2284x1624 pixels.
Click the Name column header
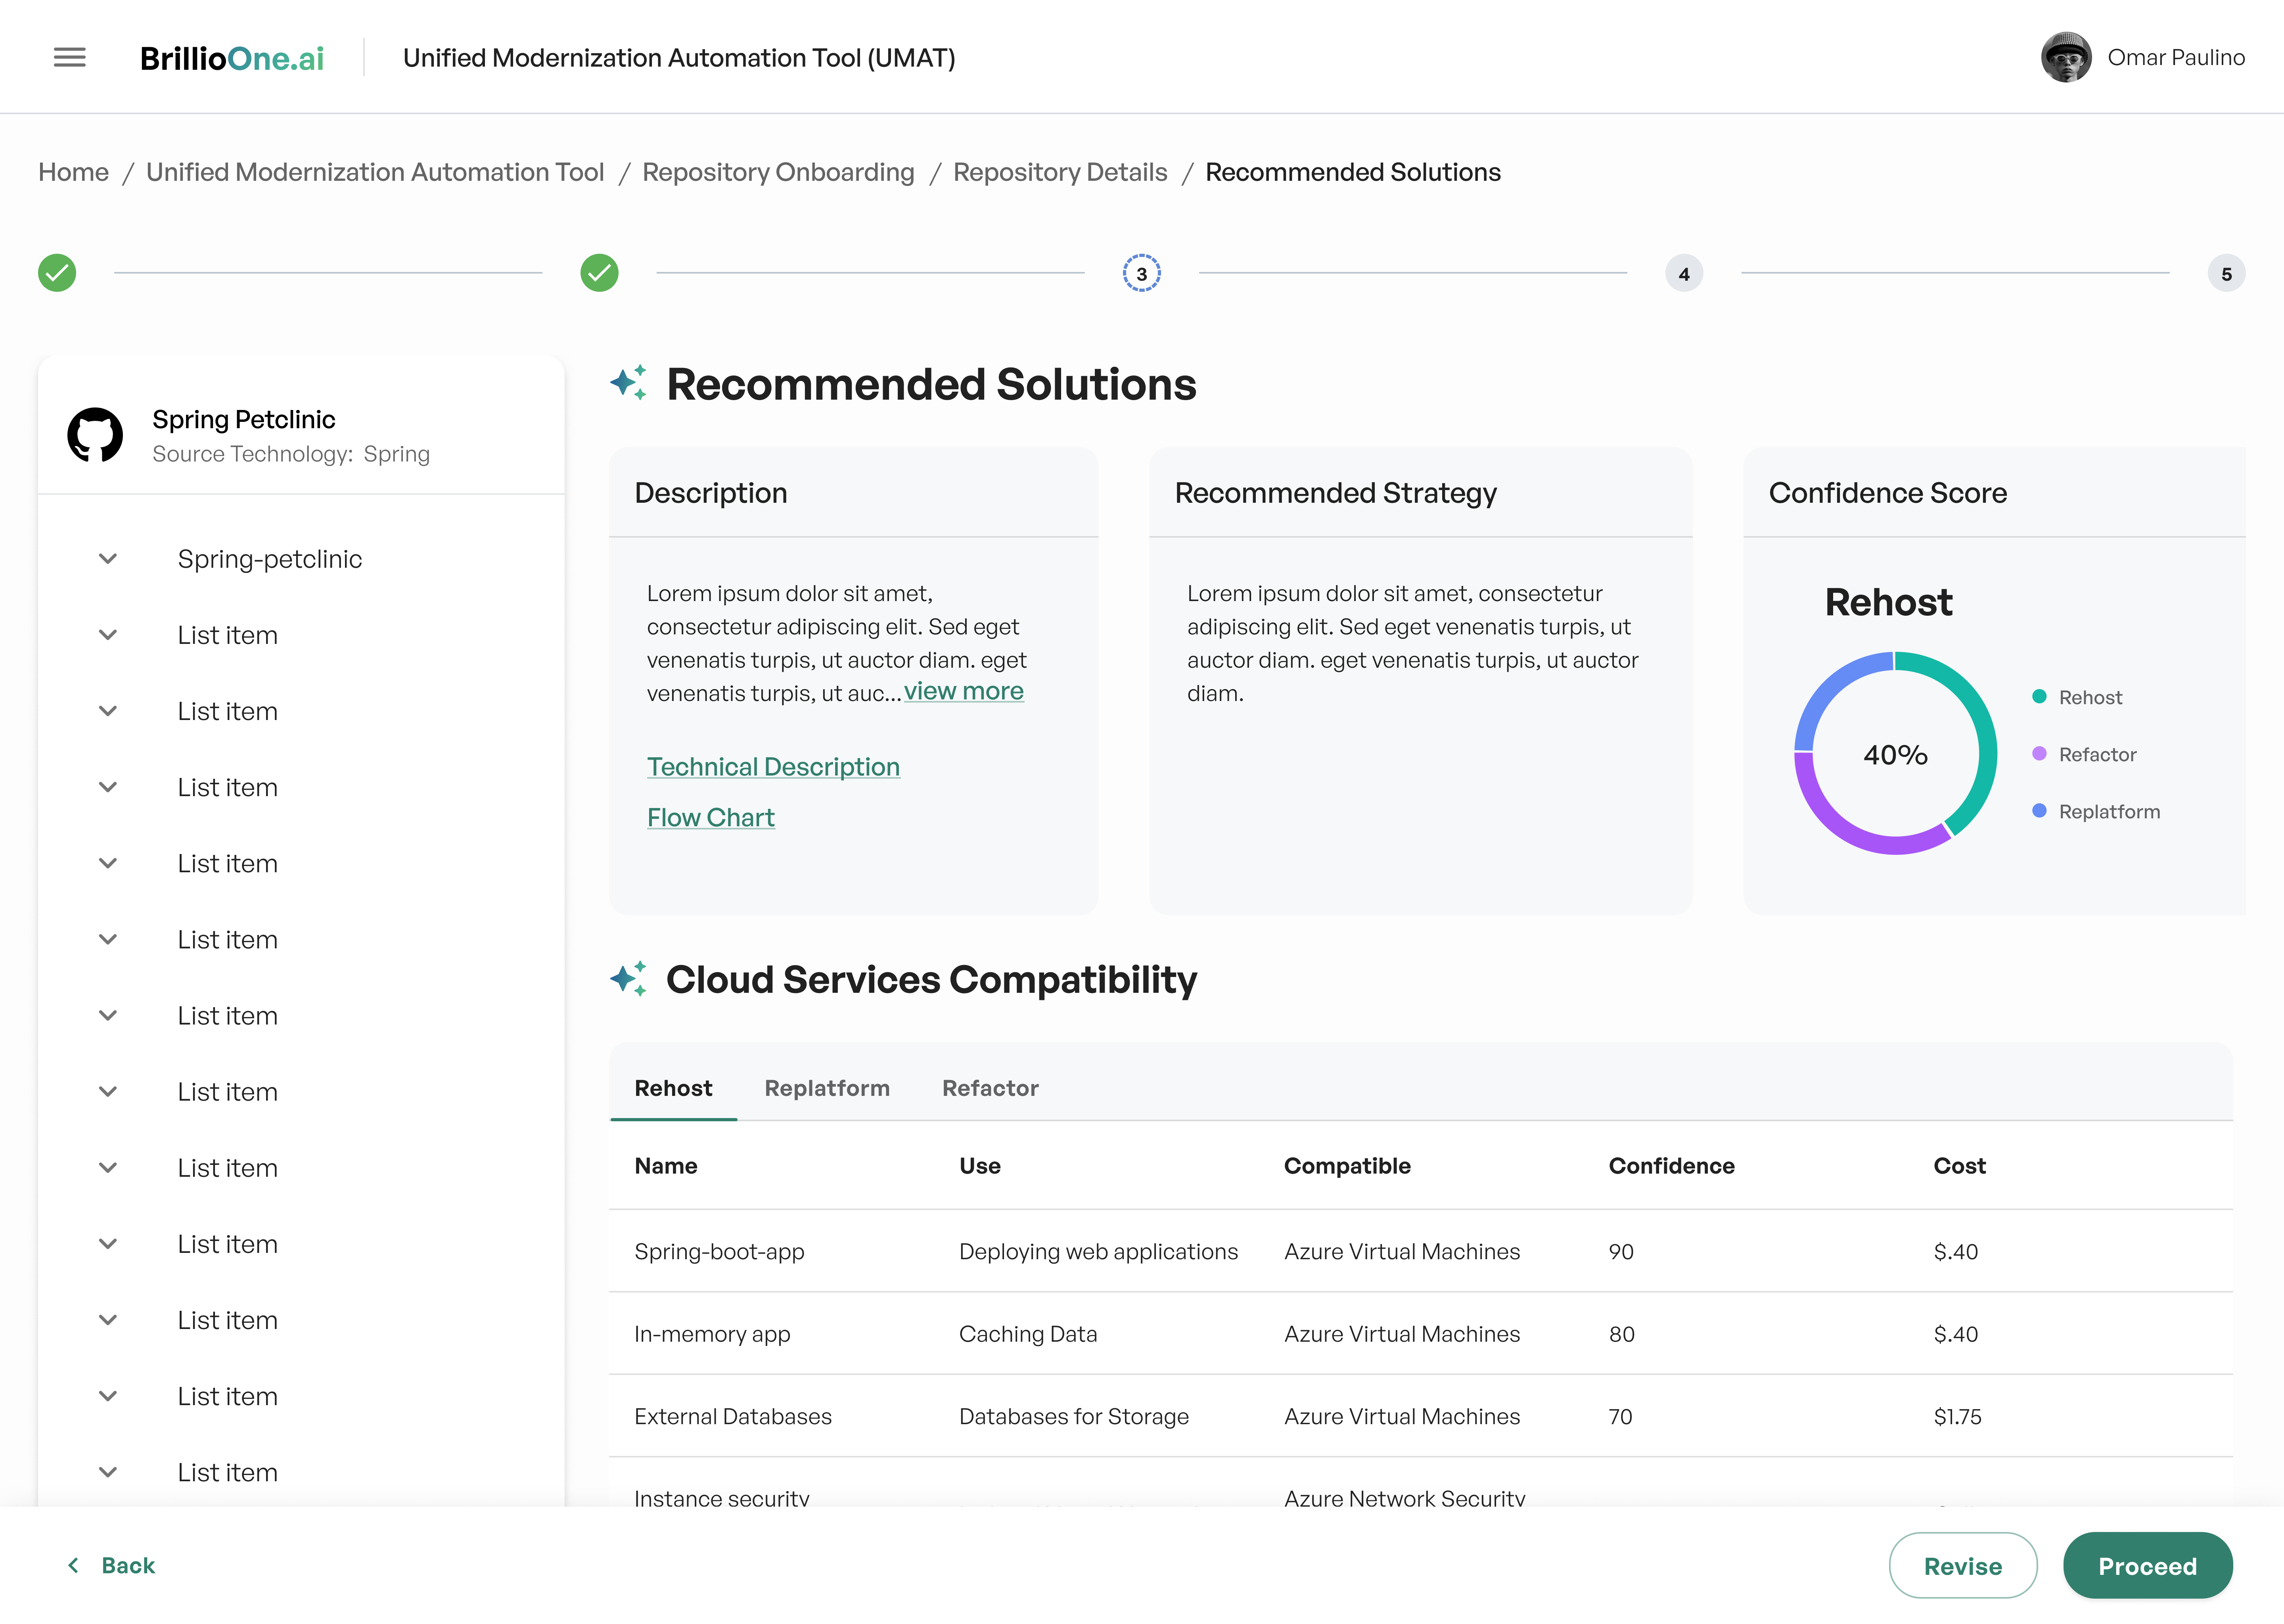pyautogui.click(x=666, y=1166)
